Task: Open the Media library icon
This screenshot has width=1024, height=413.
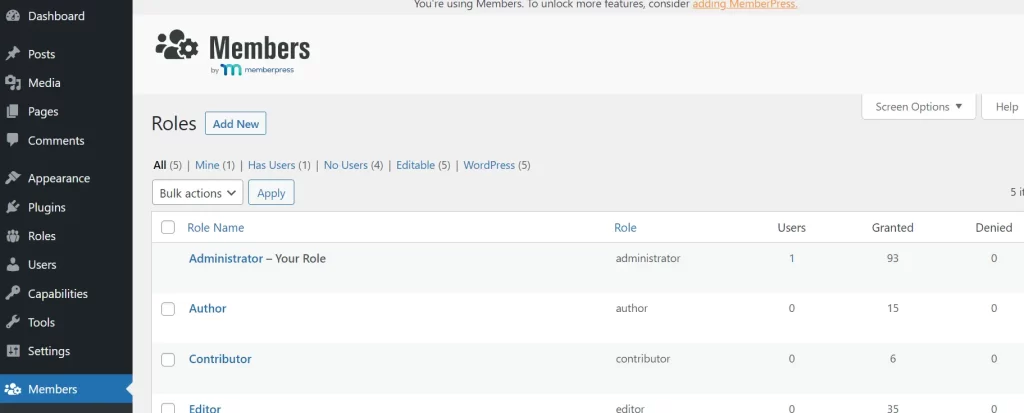Action: point(12,82)
